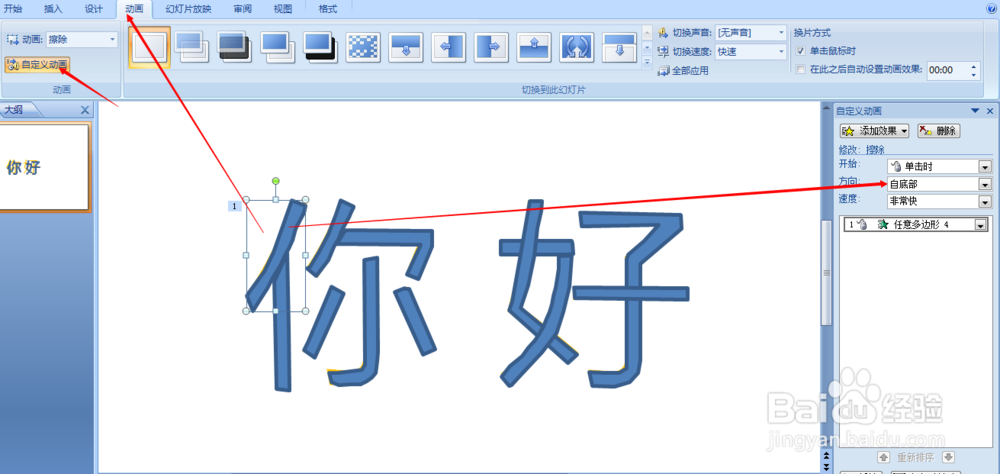The height and width of the screenshot is (474, 1000).
Task: Apply the checkerboard Dissolve transition
Action: point(364,48)
